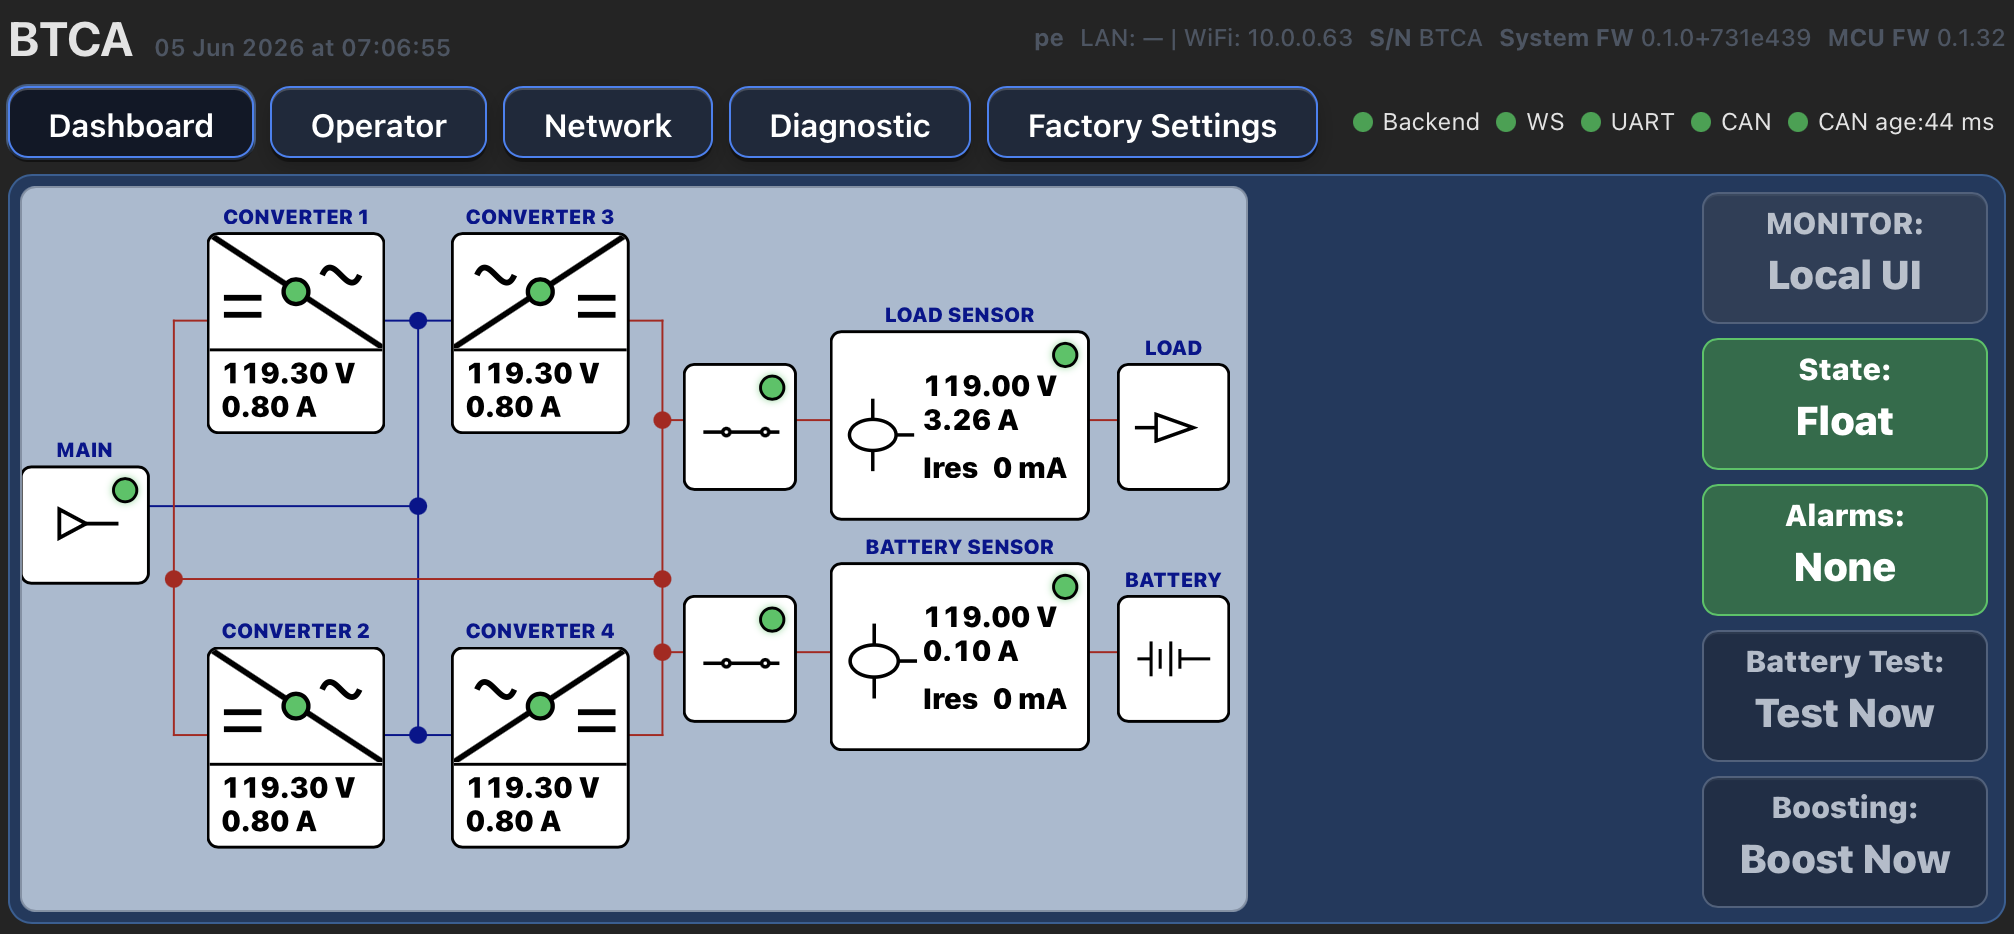
Task: Click Converter 4 current 0.80 A
Action: (x=513, y=821)
